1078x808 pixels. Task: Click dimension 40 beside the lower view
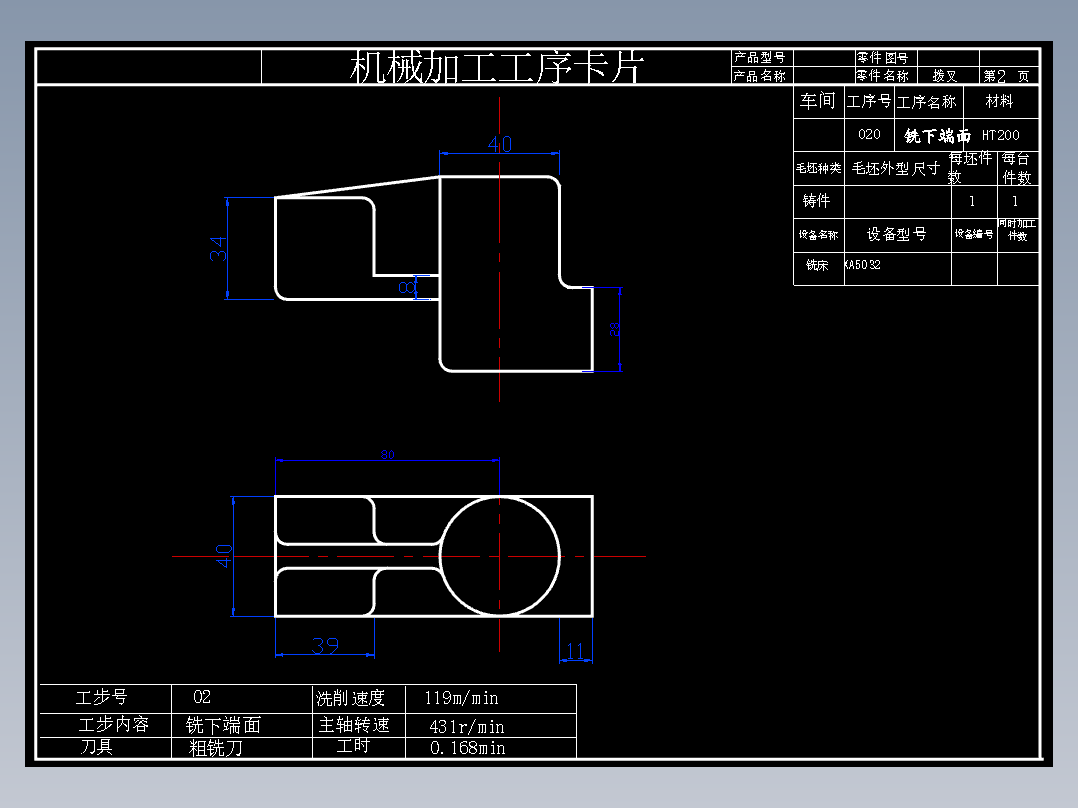[x=224, y=556]
